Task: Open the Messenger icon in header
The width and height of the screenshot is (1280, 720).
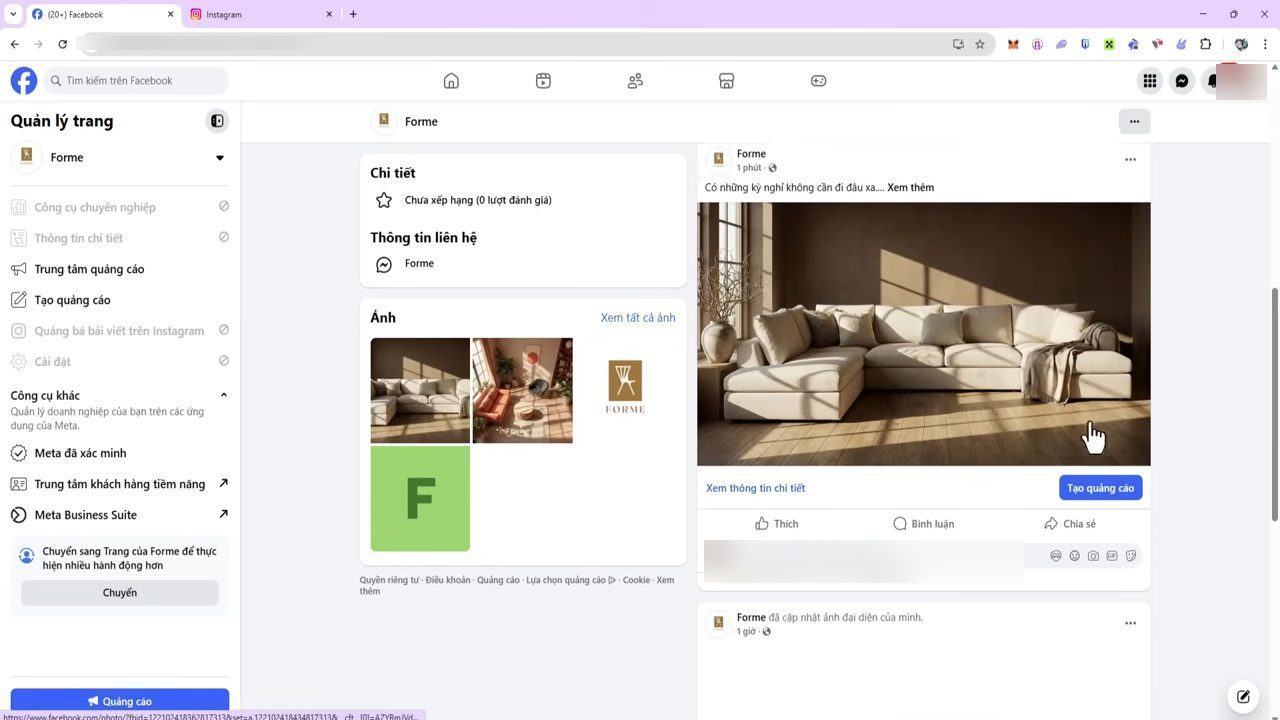Action: [1182, 81]
